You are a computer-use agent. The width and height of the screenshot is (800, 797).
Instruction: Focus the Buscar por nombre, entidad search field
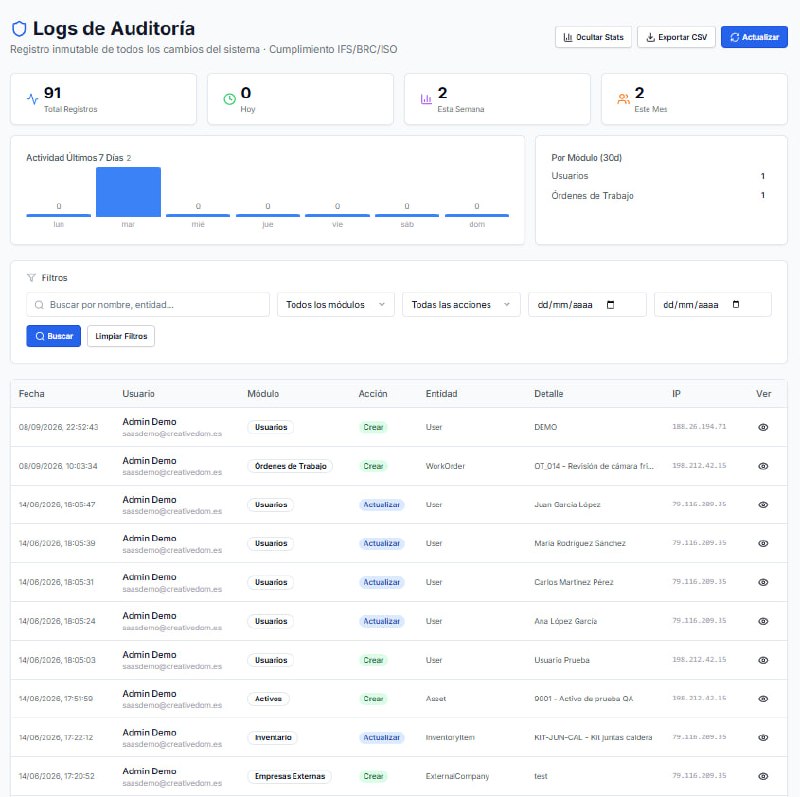click(x=148, y=305)
